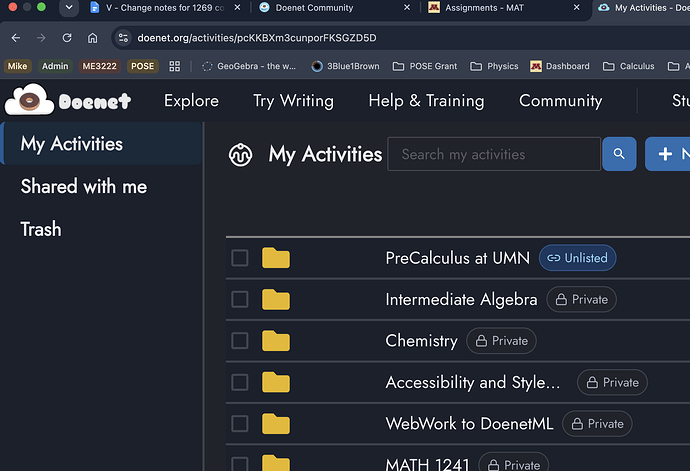This screenshot has height=471, width=690.
Task: Open the Intermediate Algebra folder name
Action: pyautogui.click(x=461, y=299)
